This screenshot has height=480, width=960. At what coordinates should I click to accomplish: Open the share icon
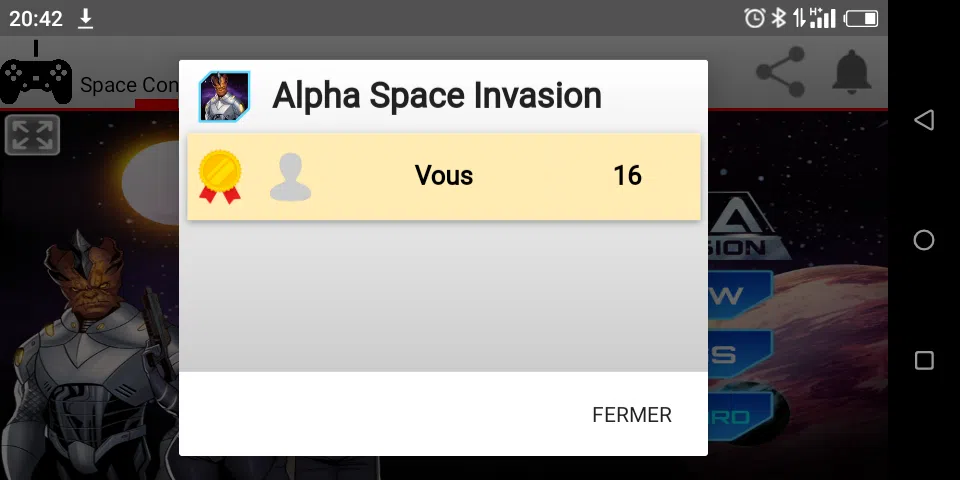click(x=780, y=72)
